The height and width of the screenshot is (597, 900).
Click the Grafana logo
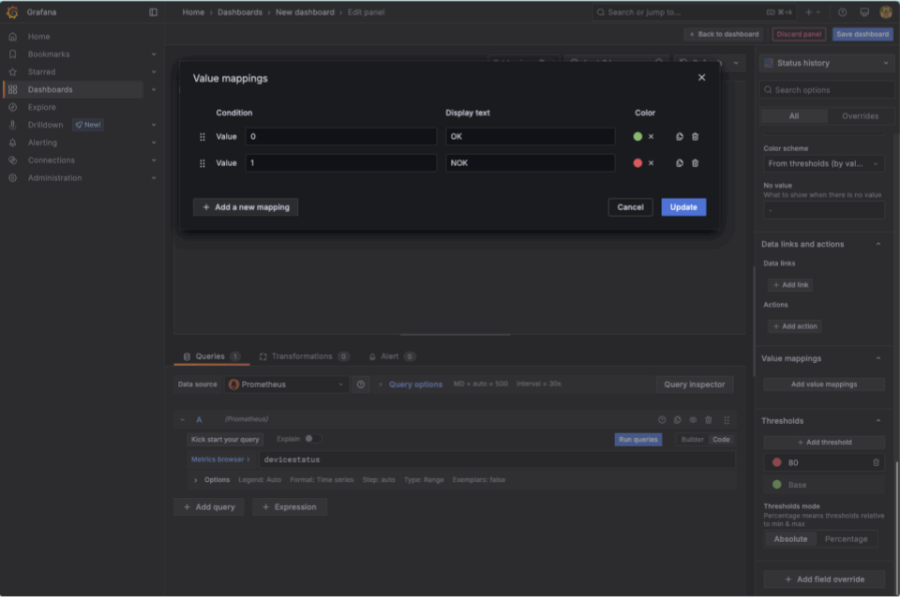tap(12, 12)
